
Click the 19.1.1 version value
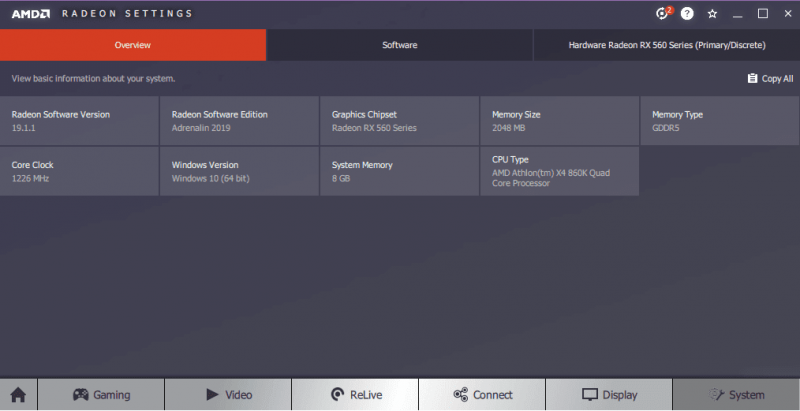(23, 128)
